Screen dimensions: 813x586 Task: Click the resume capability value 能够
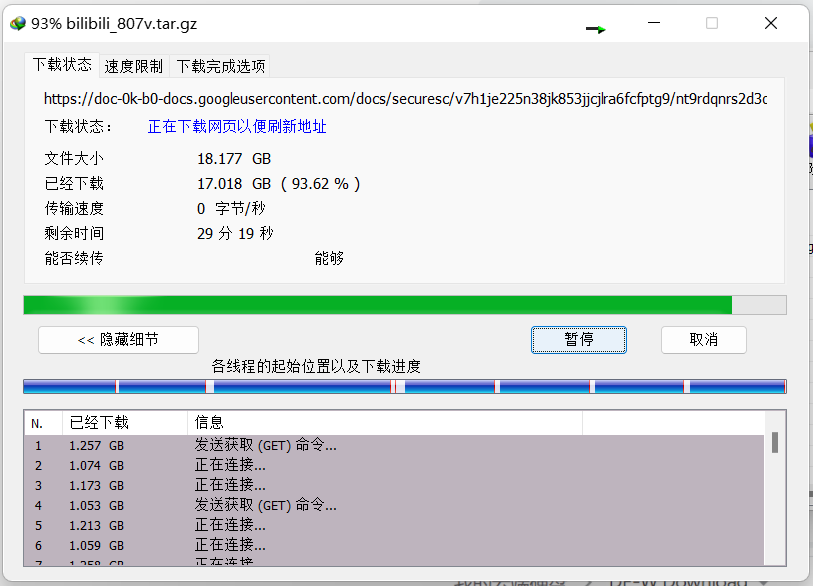point(329,258)
